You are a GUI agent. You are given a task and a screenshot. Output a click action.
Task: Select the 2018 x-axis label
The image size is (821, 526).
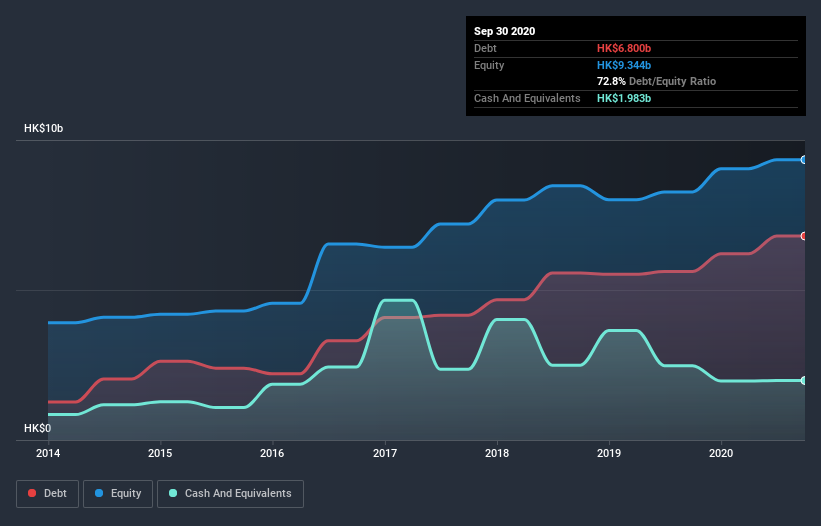[x=497, y=453]
